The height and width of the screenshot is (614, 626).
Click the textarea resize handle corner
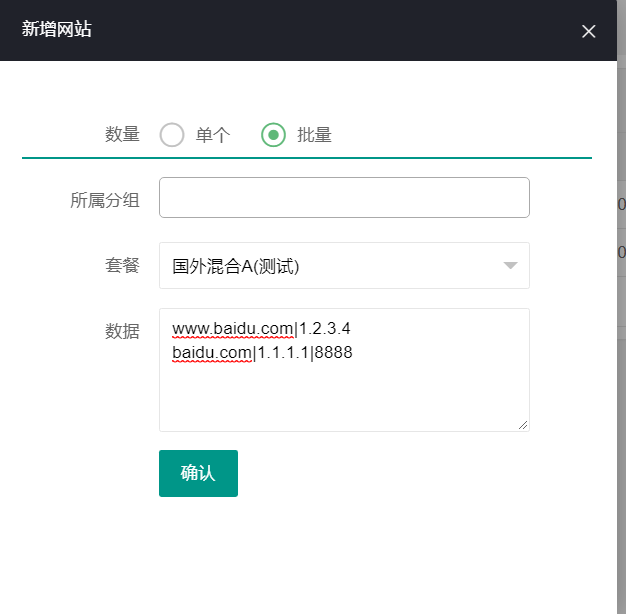click(x=523, y=425)
